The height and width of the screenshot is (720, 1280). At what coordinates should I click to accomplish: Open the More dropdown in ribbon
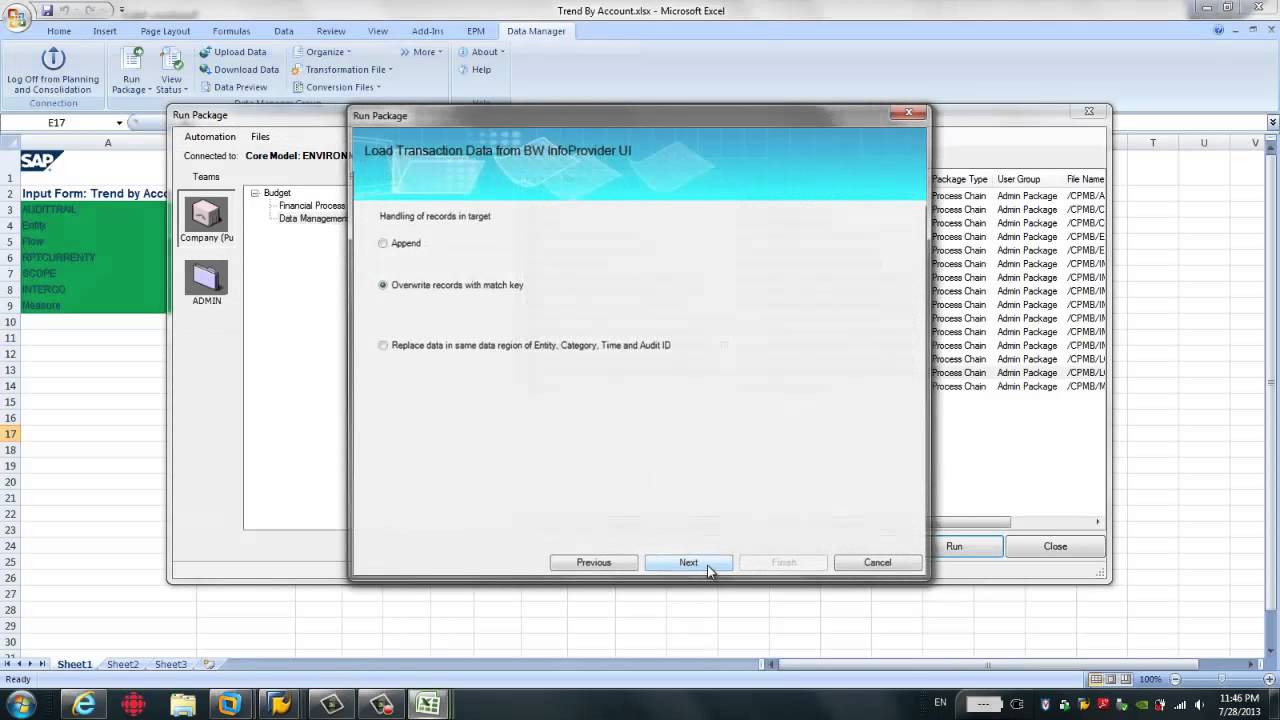[x=423, y=52]
